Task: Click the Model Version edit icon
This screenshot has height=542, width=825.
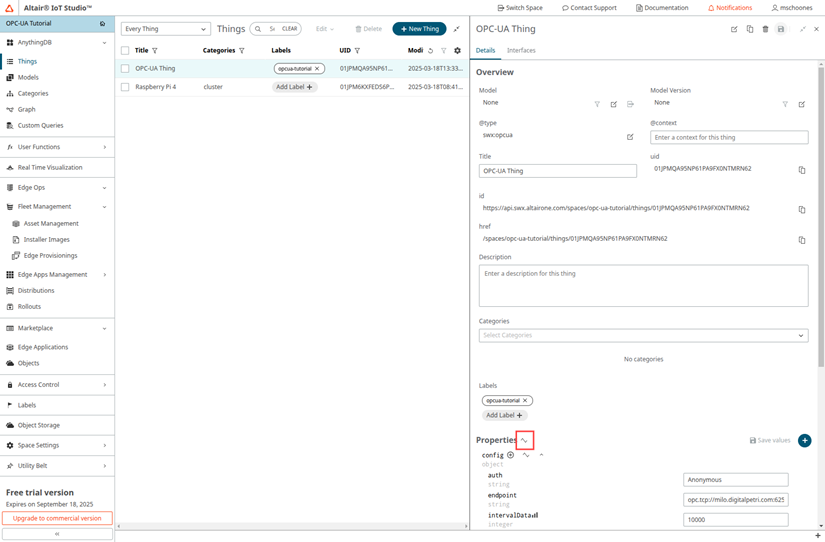Action: pyautogui.click(x=801, y=104)
